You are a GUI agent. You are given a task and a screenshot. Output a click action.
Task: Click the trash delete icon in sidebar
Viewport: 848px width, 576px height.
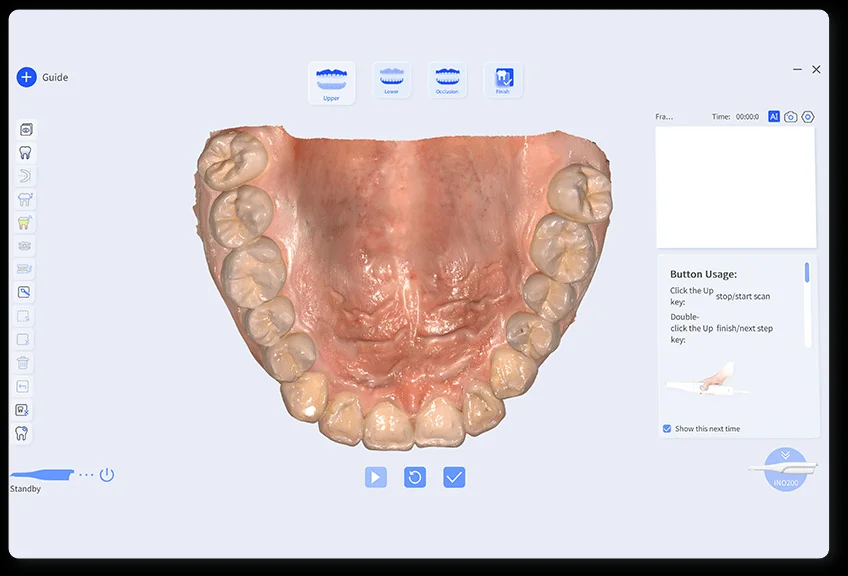pyautogui.click(x=24, y=363)
